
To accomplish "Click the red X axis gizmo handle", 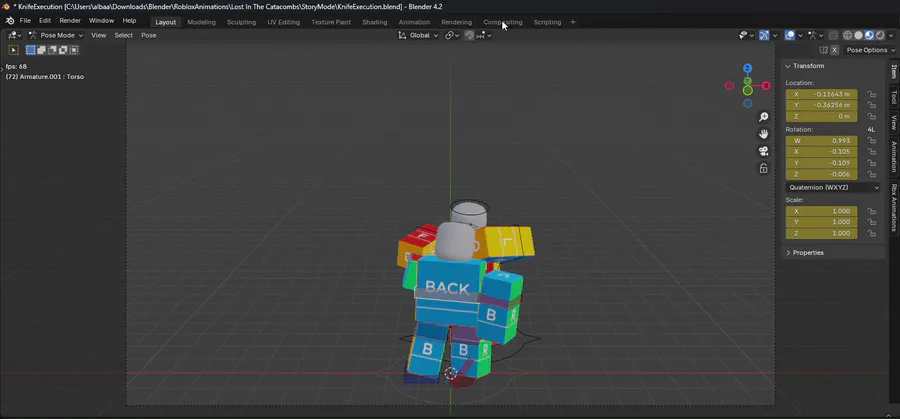I will (x=766, y=86).
